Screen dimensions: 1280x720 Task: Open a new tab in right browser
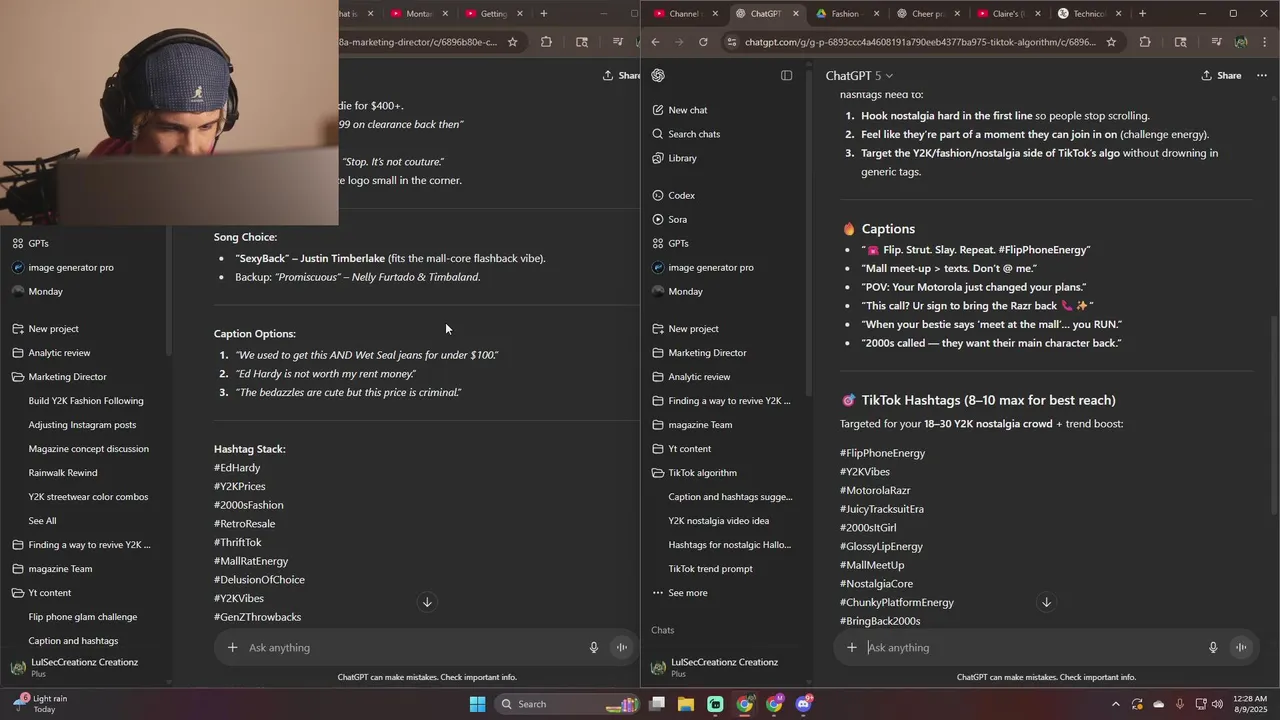point(1142,14)
